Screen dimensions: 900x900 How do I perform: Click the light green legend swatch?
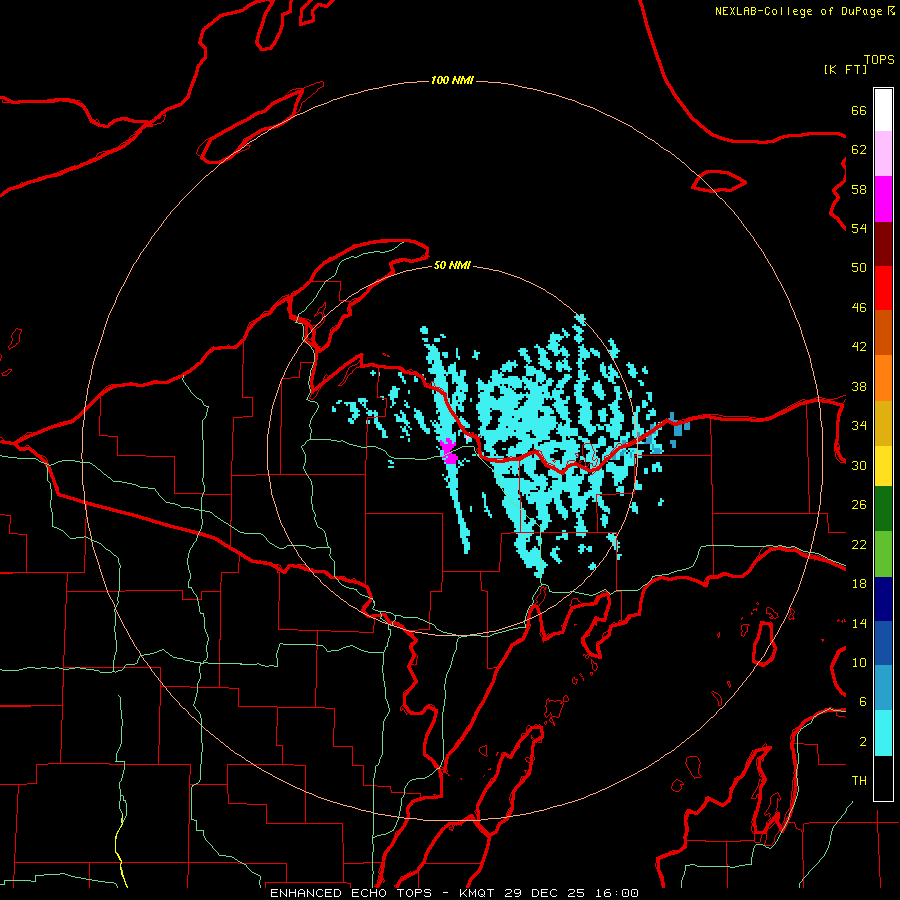tap(883, 554)
